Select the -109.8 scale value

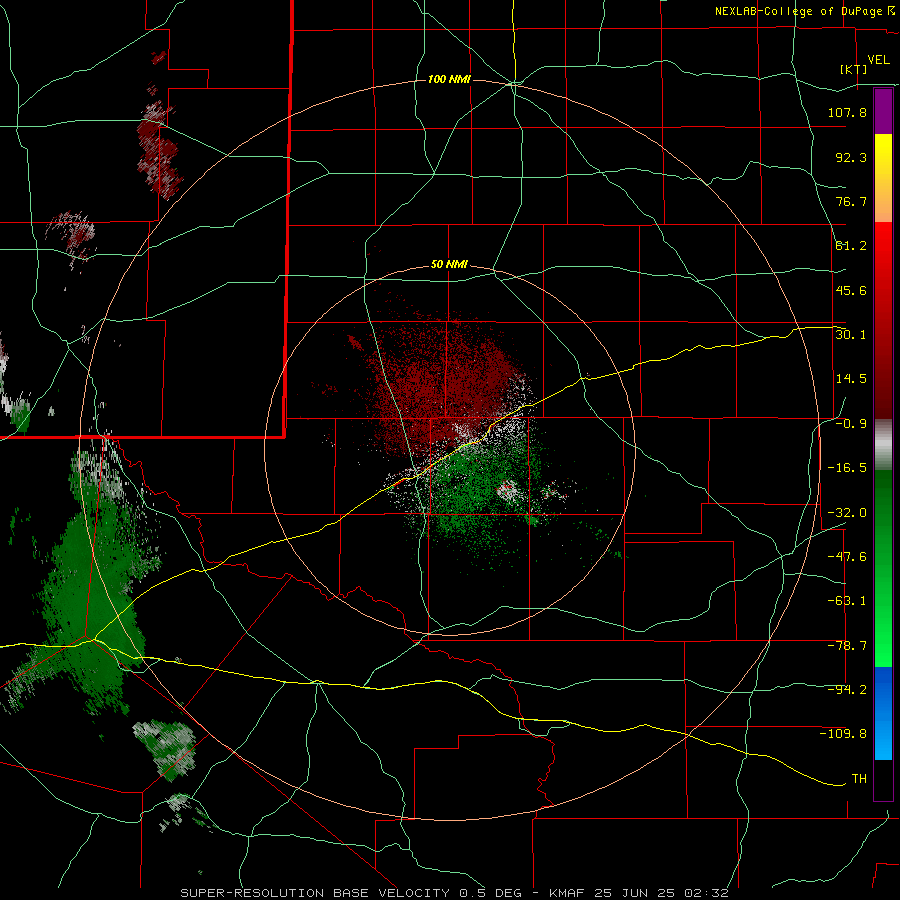tap(843, 734)
